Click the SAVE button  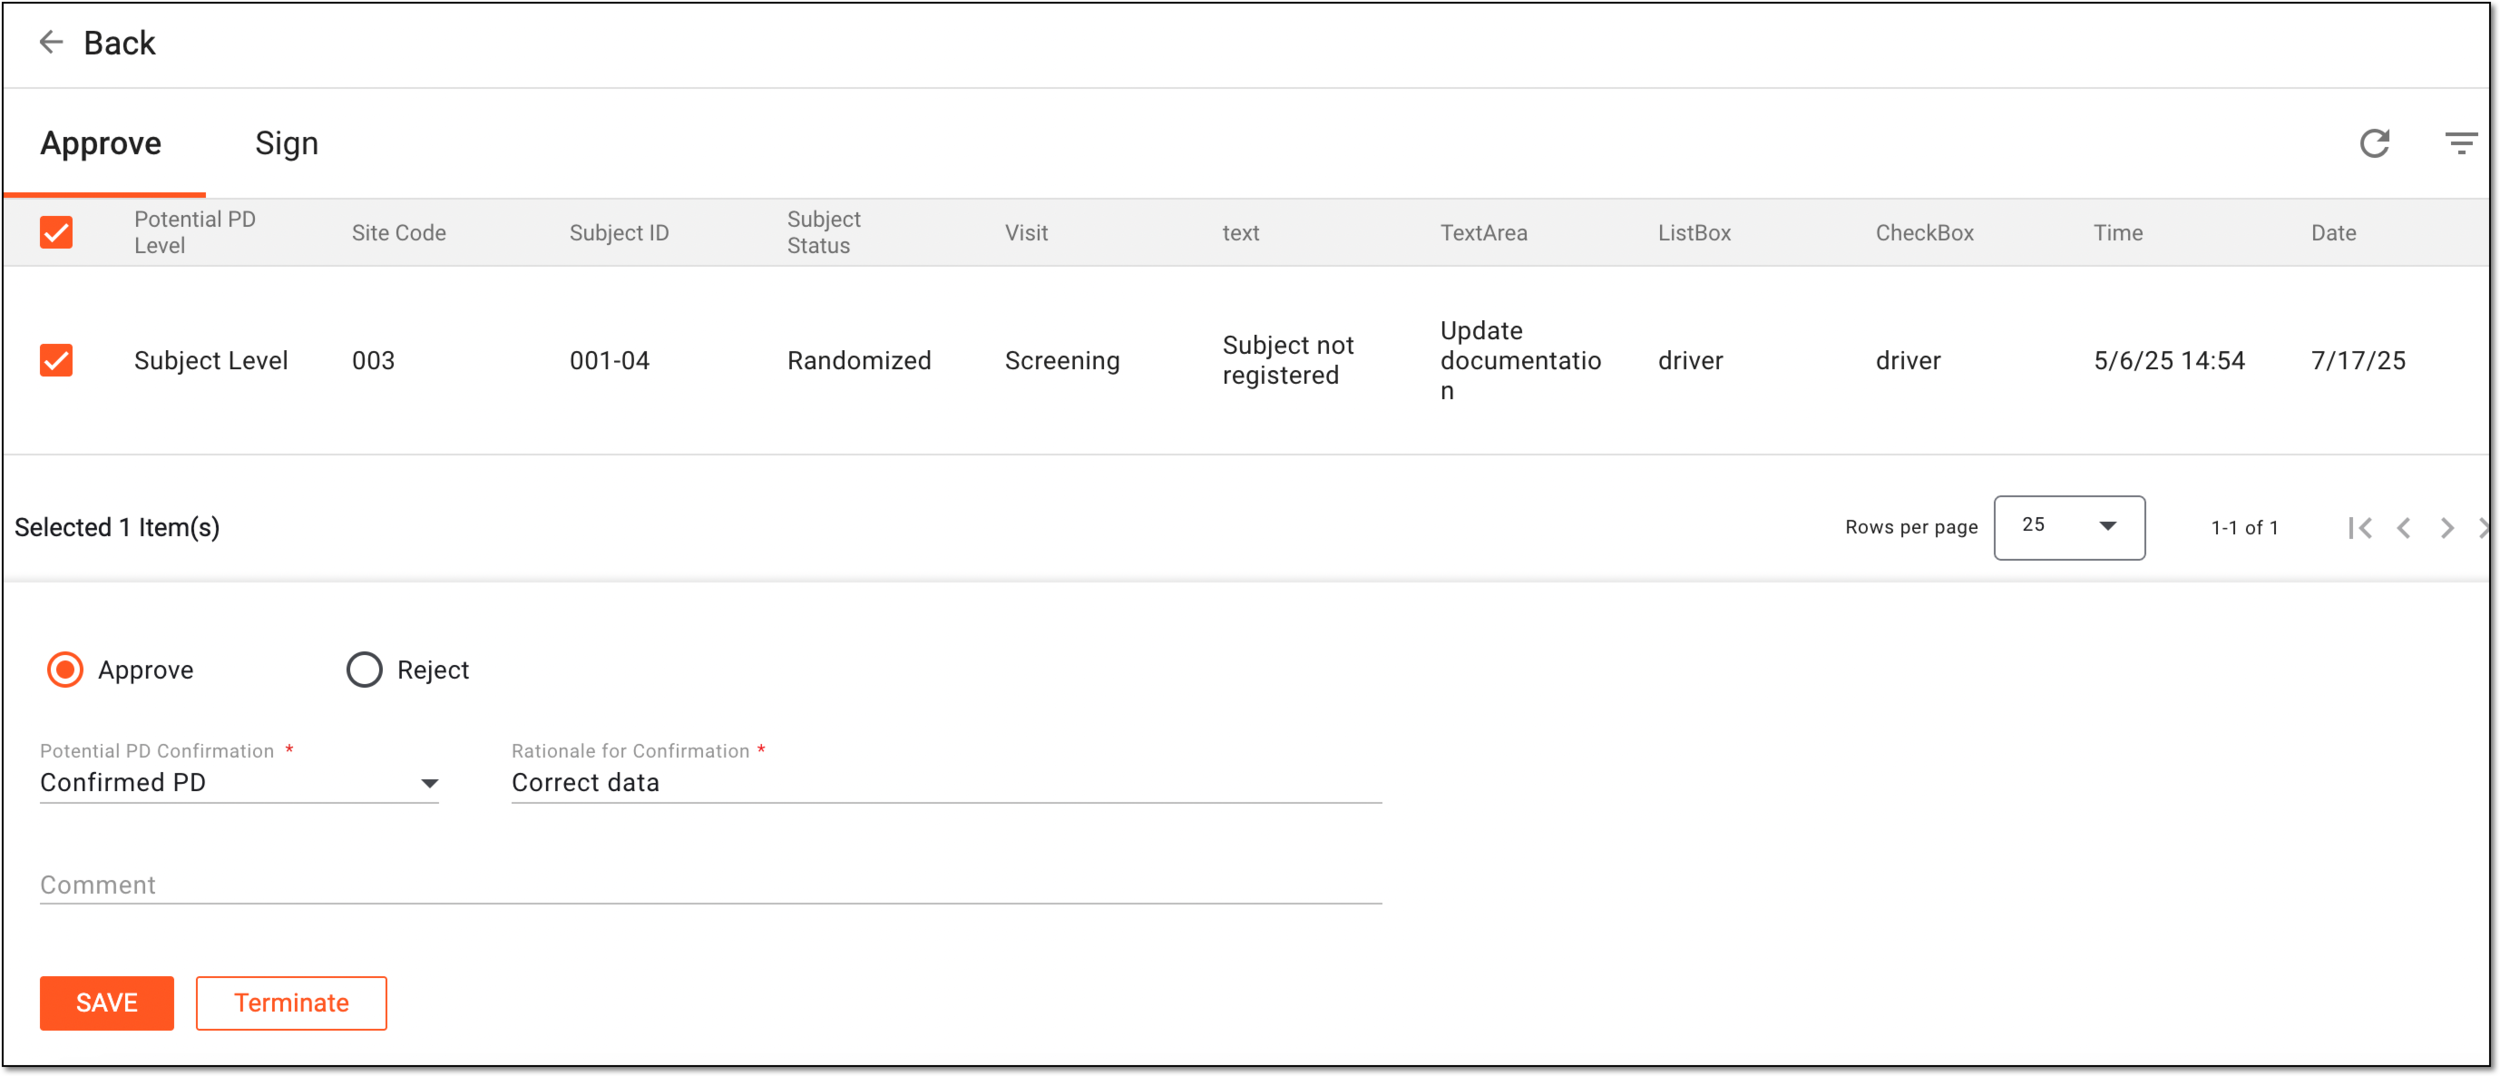pyautogui.click(x=107, y=1003)
